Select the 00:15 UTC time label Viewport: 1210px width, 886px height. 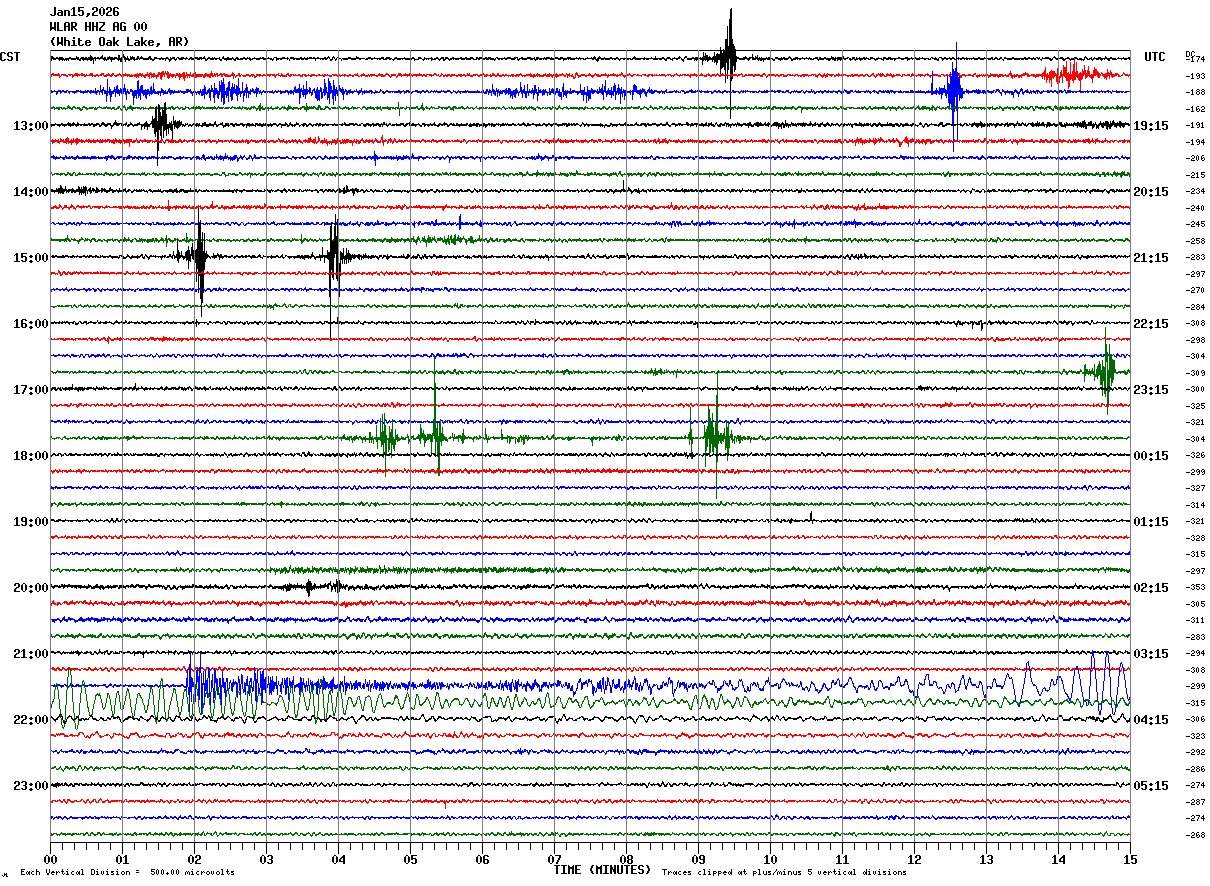[1151, 456]
